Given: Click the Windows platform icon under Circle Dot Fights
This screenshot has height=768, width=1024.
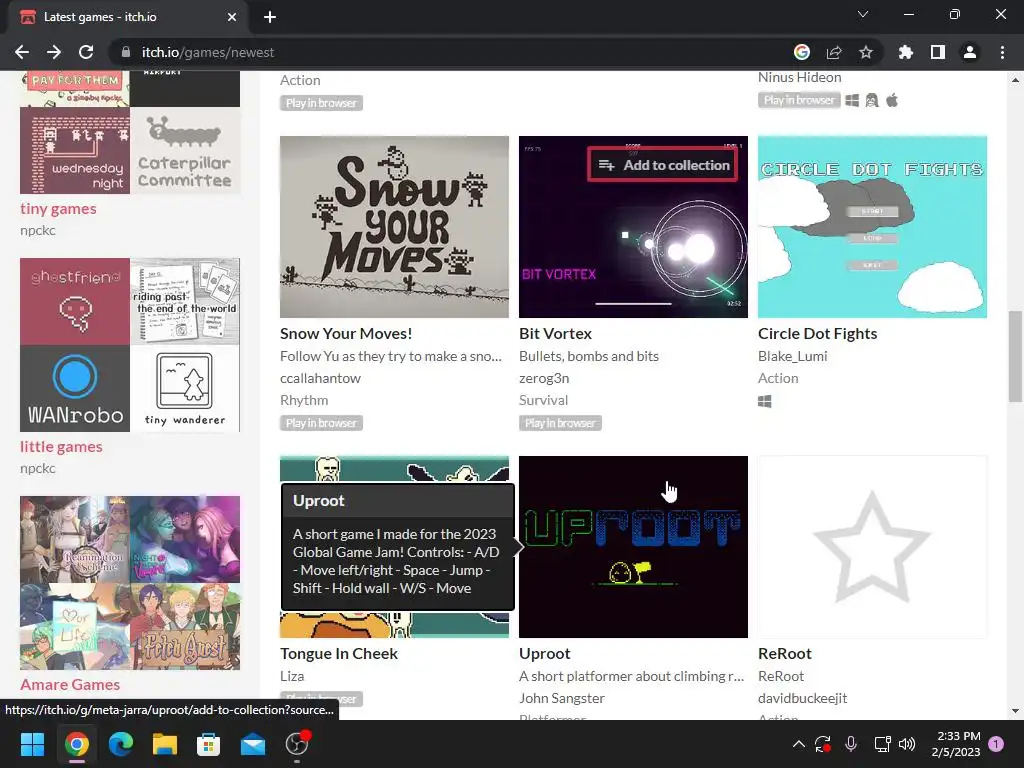Looking at the screenshot, I should (x=765, y=402).
